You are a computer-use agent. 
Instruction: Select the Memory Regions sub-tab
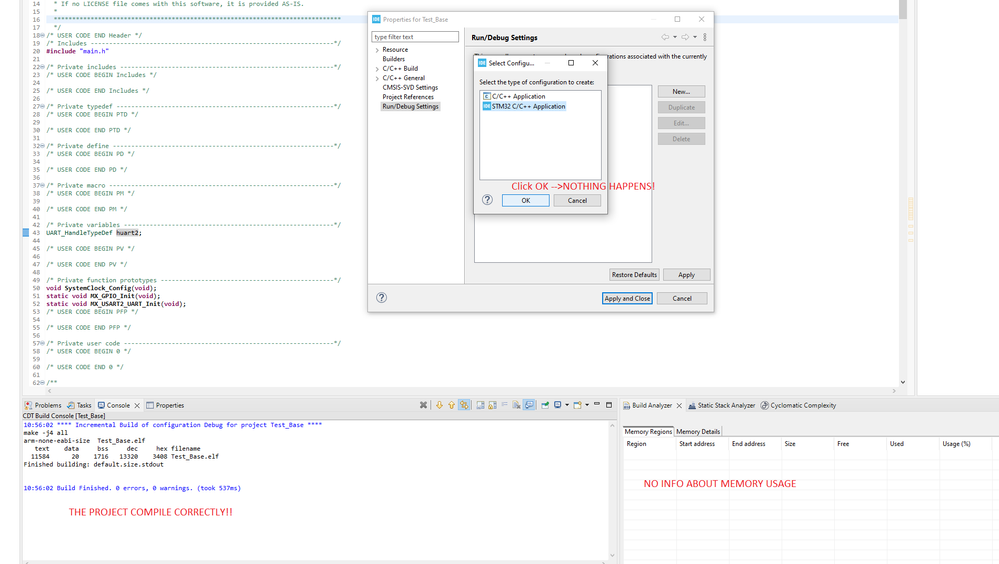(648, 431)
